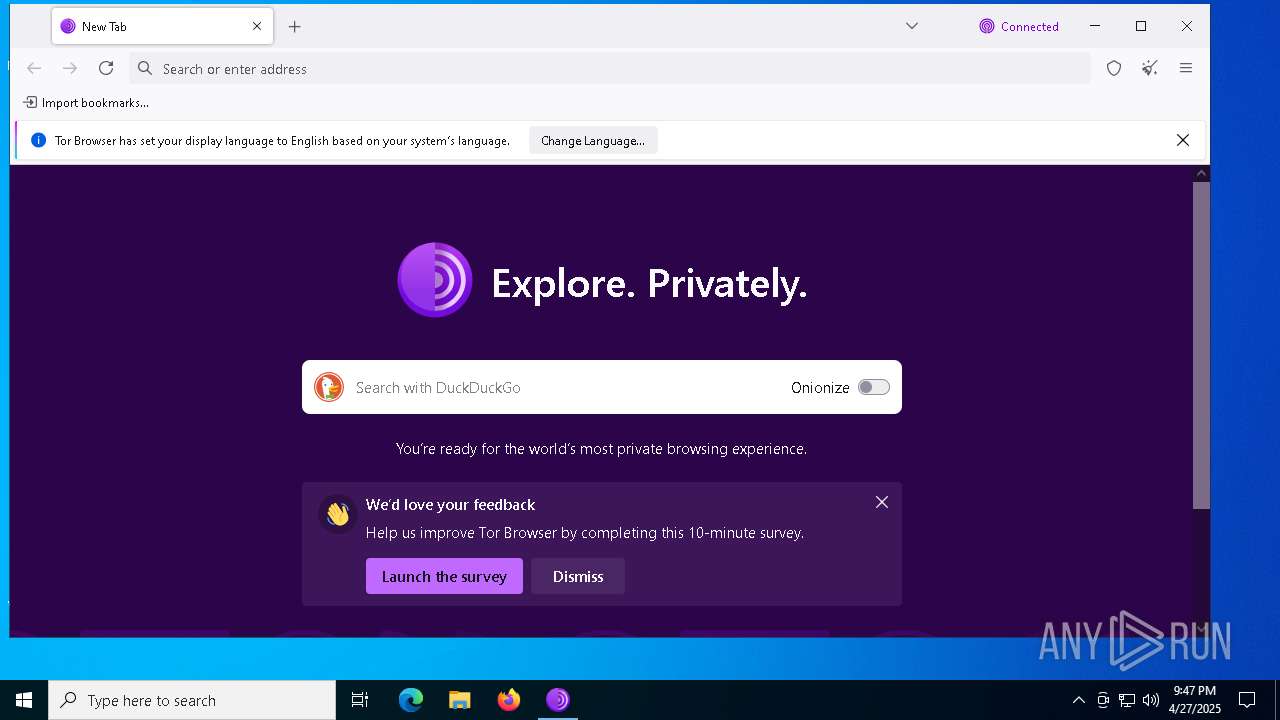The width and height of the screenshot is (1280, 720).
Task: Focus the Search or enter address bar
Action: pos(610,68)
